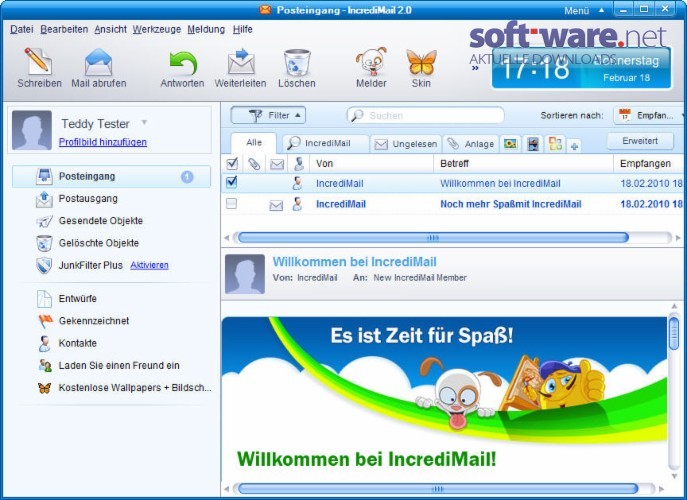This screenshot has width=687, height=500.
Task: Click Teddy Tester profile picture
Action: 32,130
